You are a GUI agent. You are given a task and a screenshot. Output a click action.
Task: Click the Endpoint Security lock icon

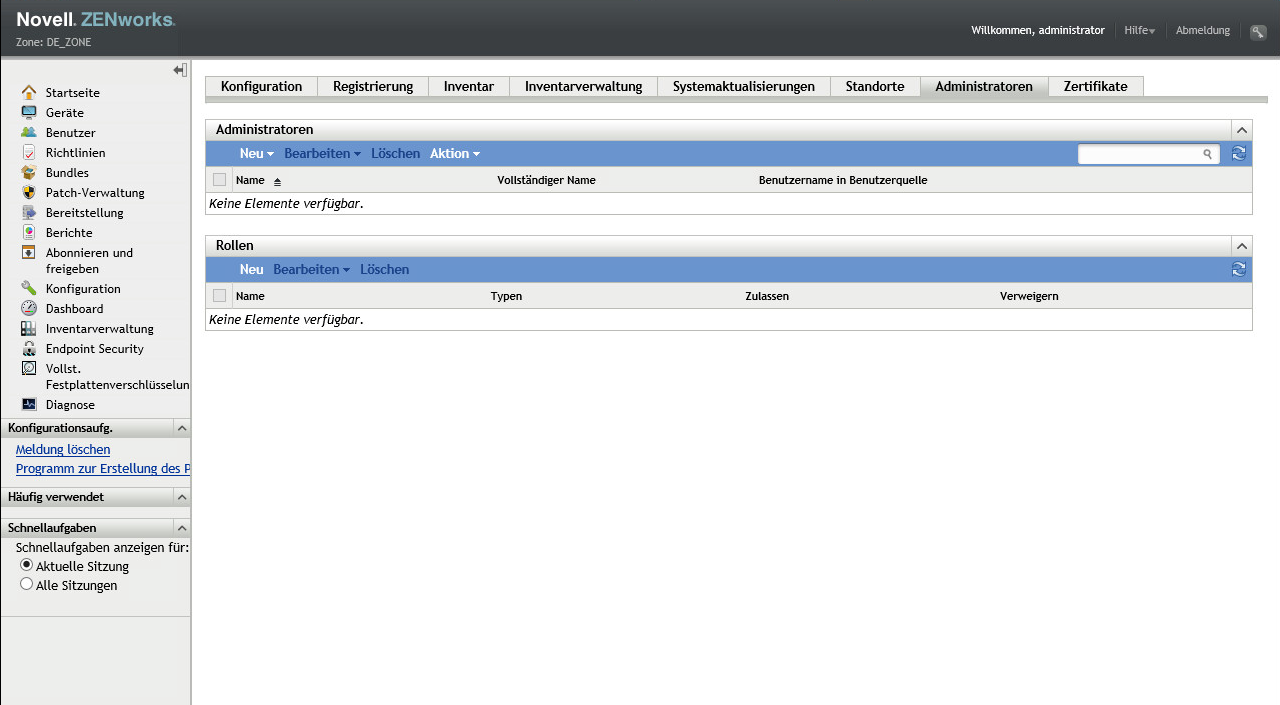pyautogui.click(x=29, y=348)
